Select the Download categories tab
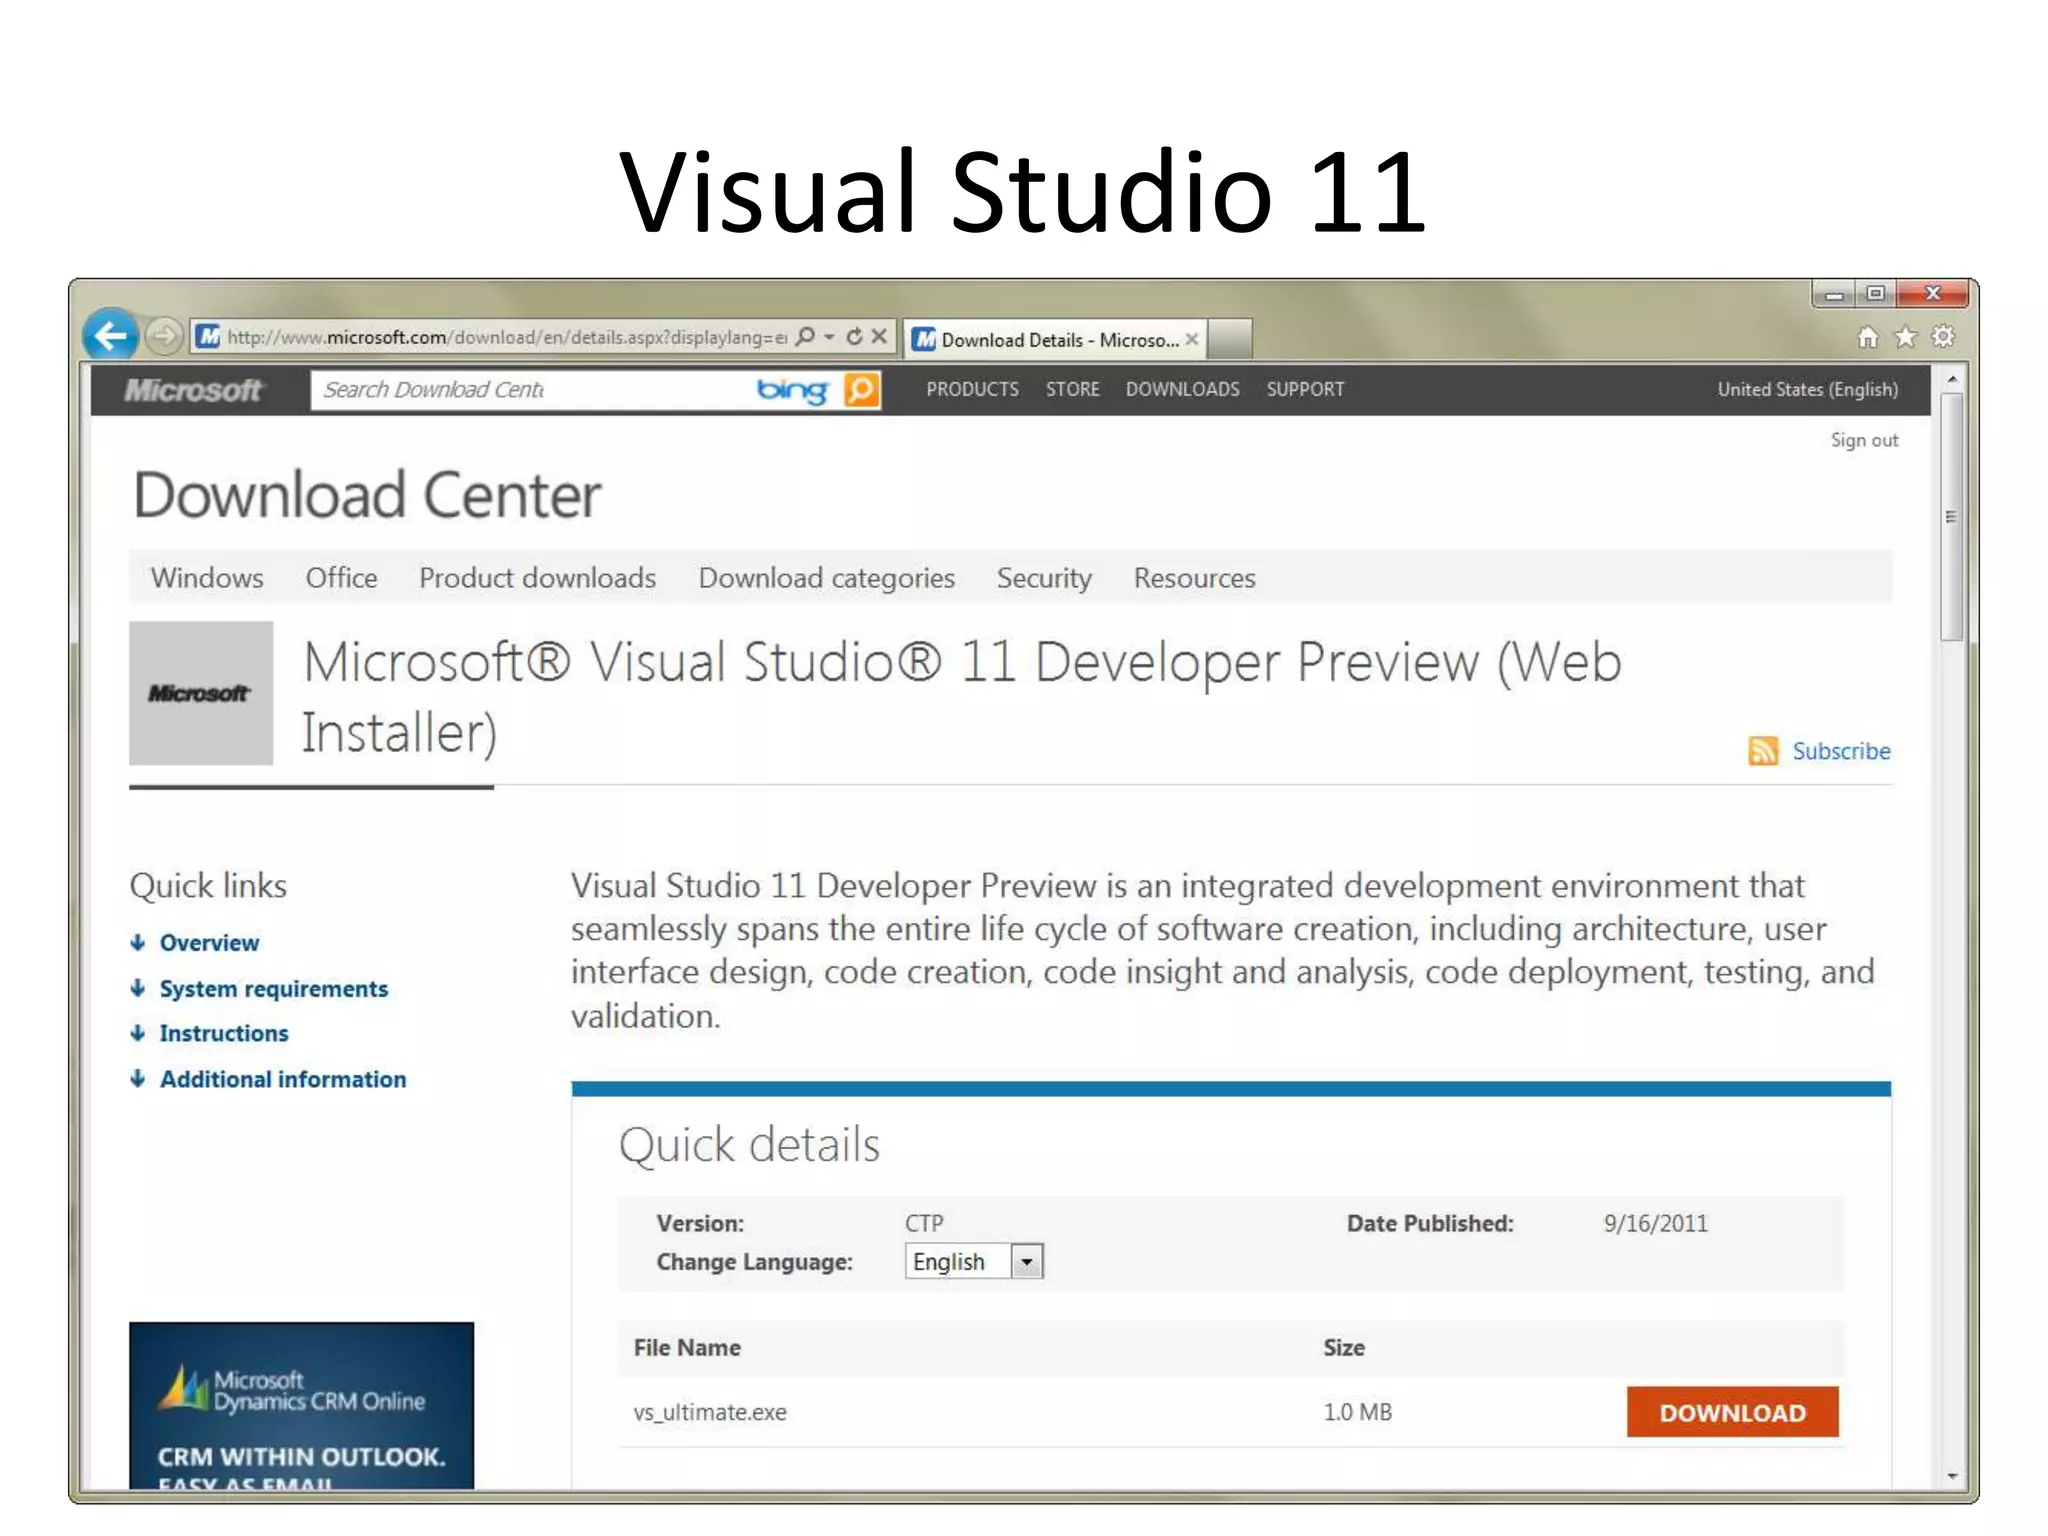The height and width of the screenshot is (1536, 2048). coord(826,578)
